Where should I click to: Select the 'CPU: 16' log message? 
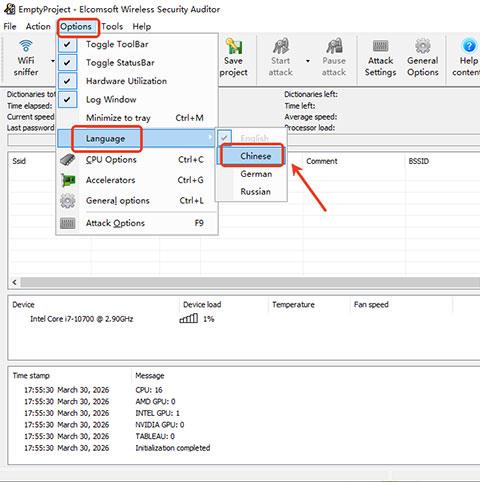tap(149, 390)
